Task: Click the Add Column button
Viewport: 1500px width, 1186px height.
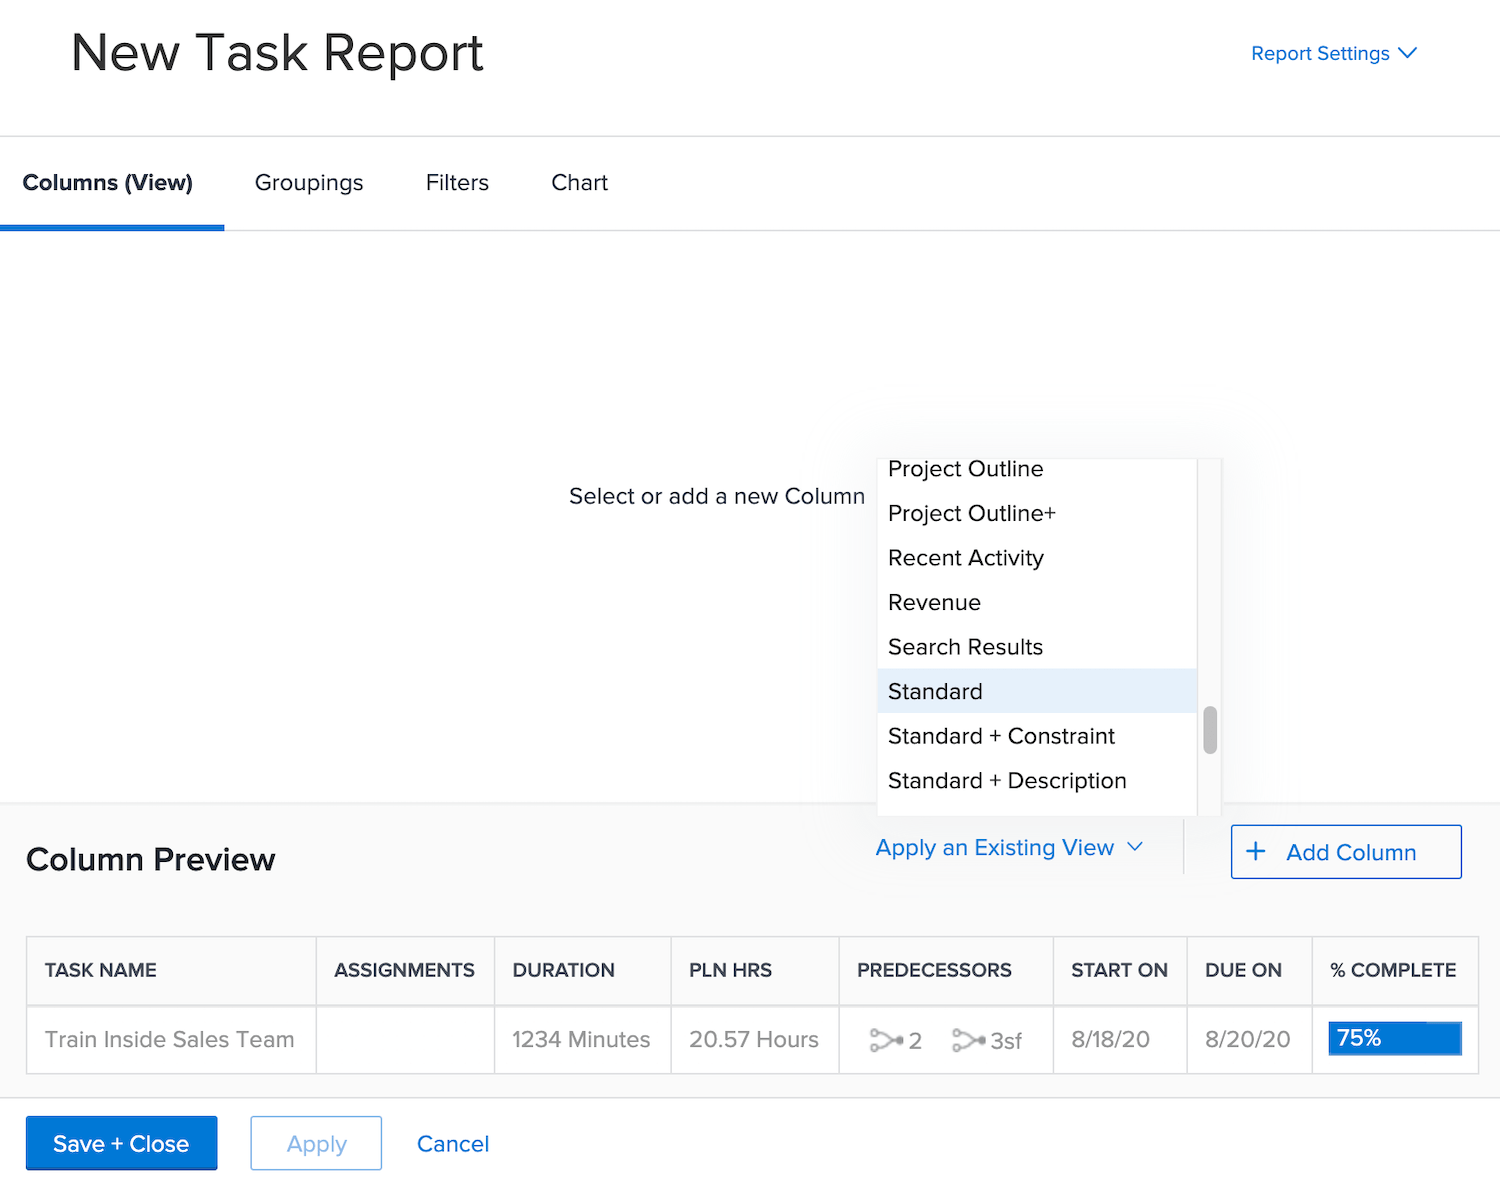Action: pyautogui.click(x=1346, y=852)
